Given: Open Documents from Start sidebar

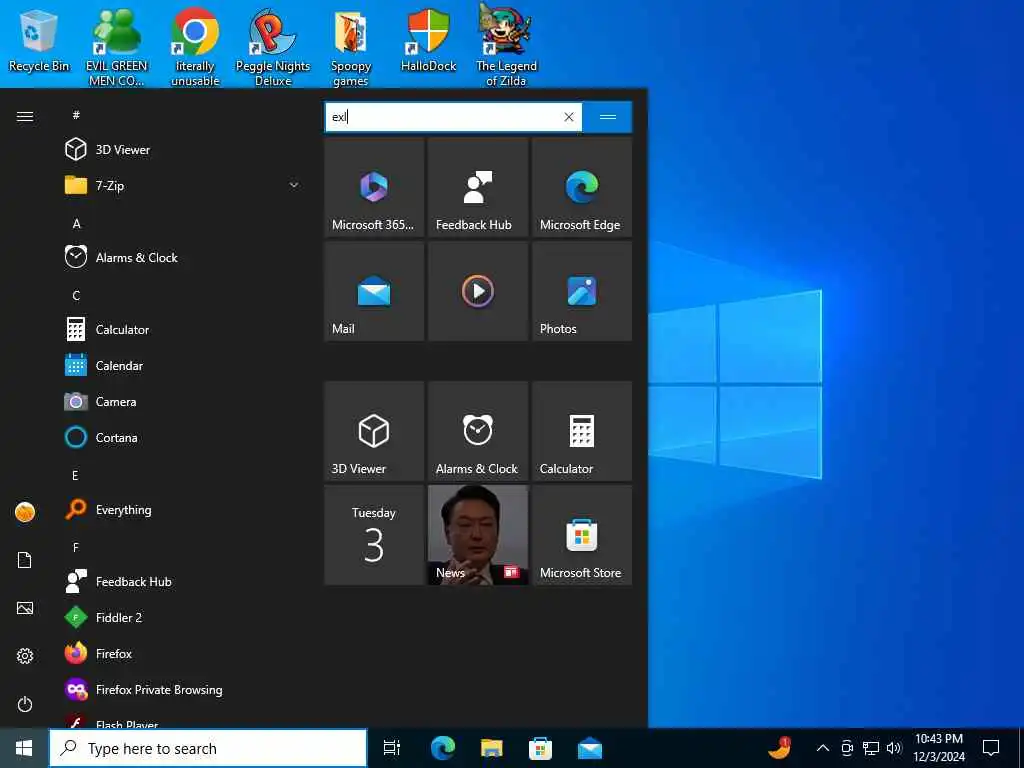Looking at the screenshot, I should point(25,560).
